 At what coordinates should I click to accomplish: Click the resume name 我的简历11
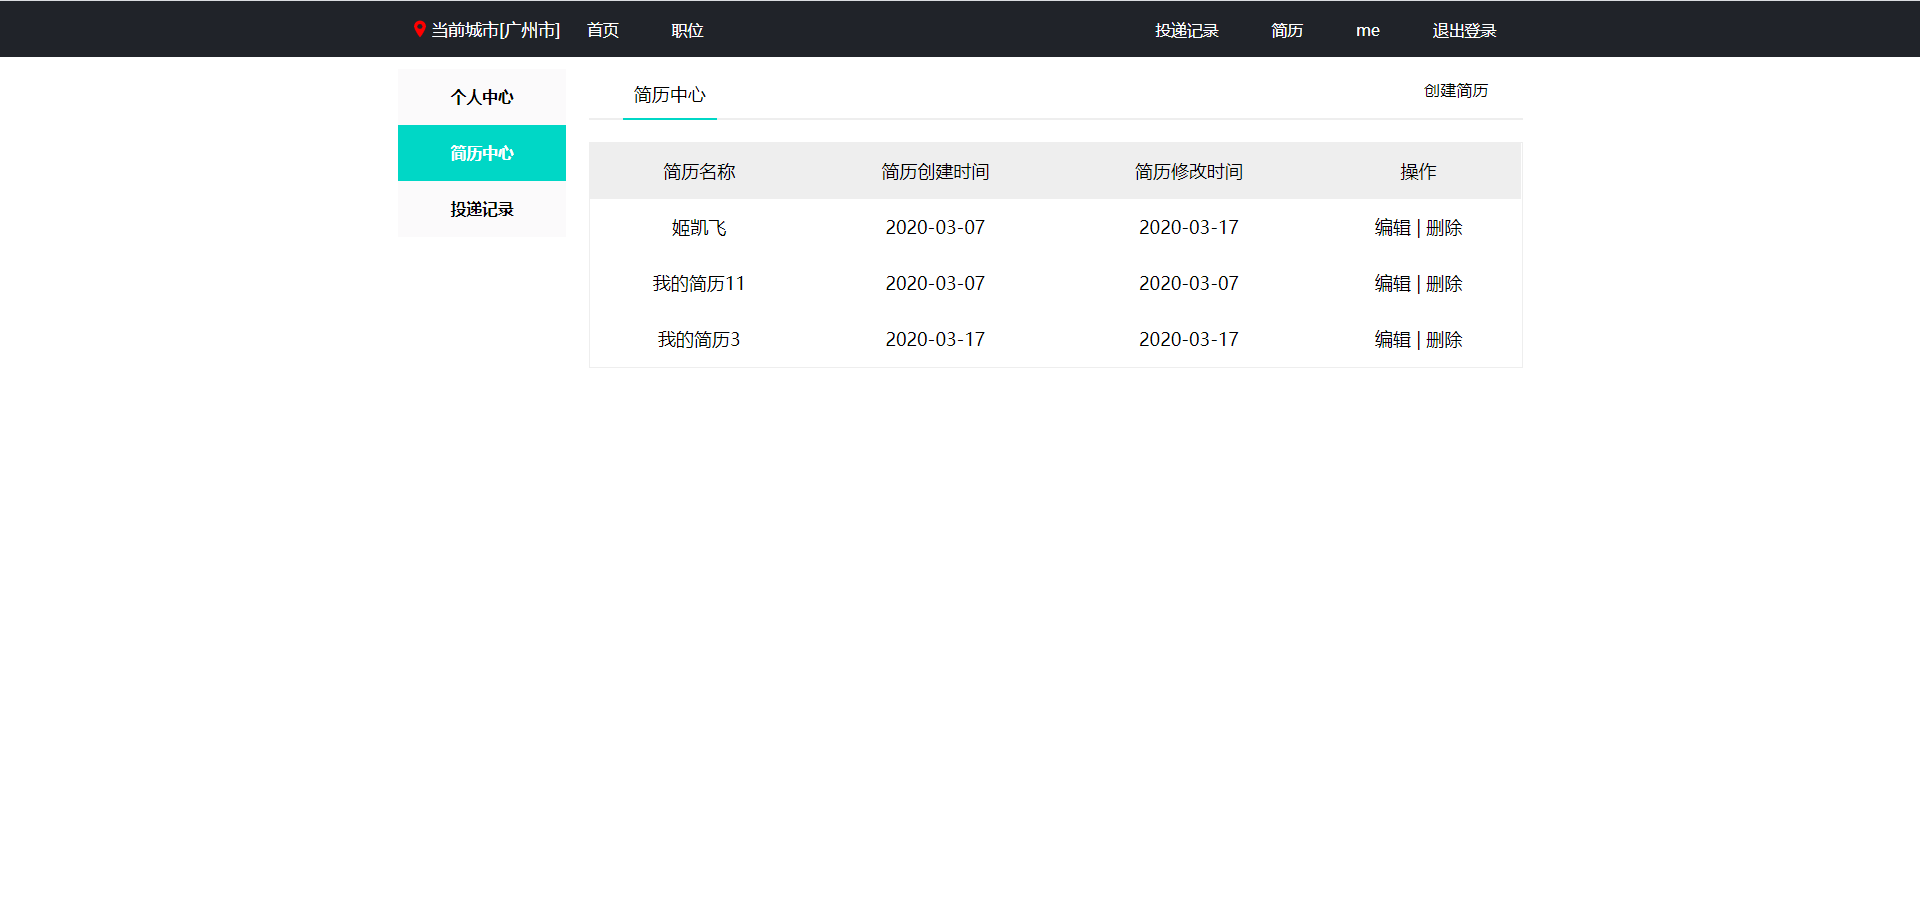point(699,284)
